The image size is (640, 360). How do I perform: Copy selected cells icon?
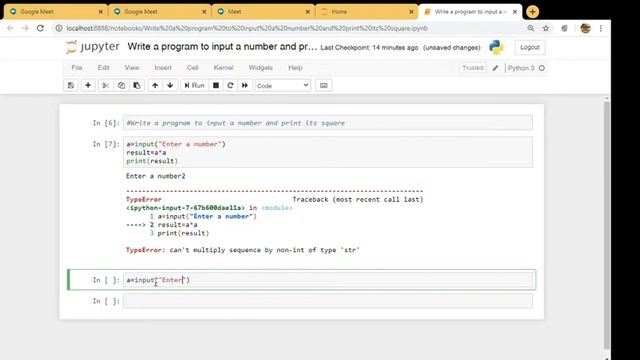click(x=121, y=85)
